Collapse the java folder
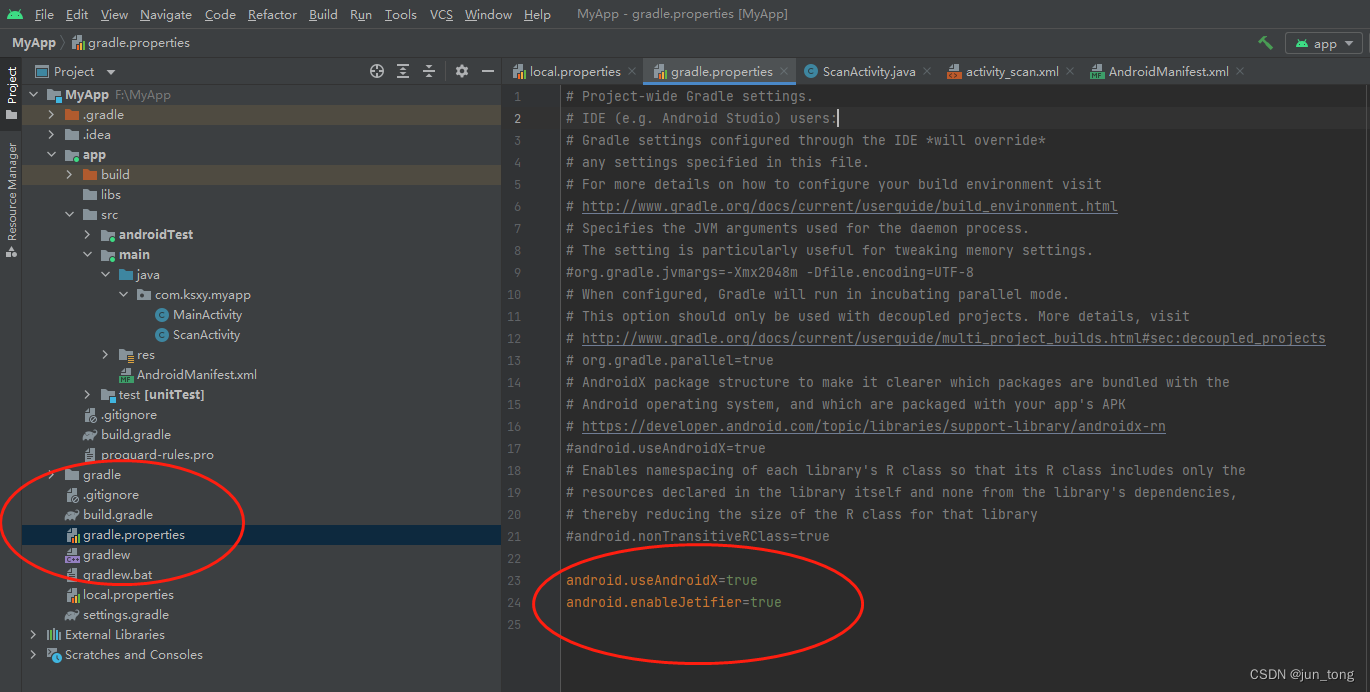This screenshot has width=1370, height=692. [x=105, y=275]
